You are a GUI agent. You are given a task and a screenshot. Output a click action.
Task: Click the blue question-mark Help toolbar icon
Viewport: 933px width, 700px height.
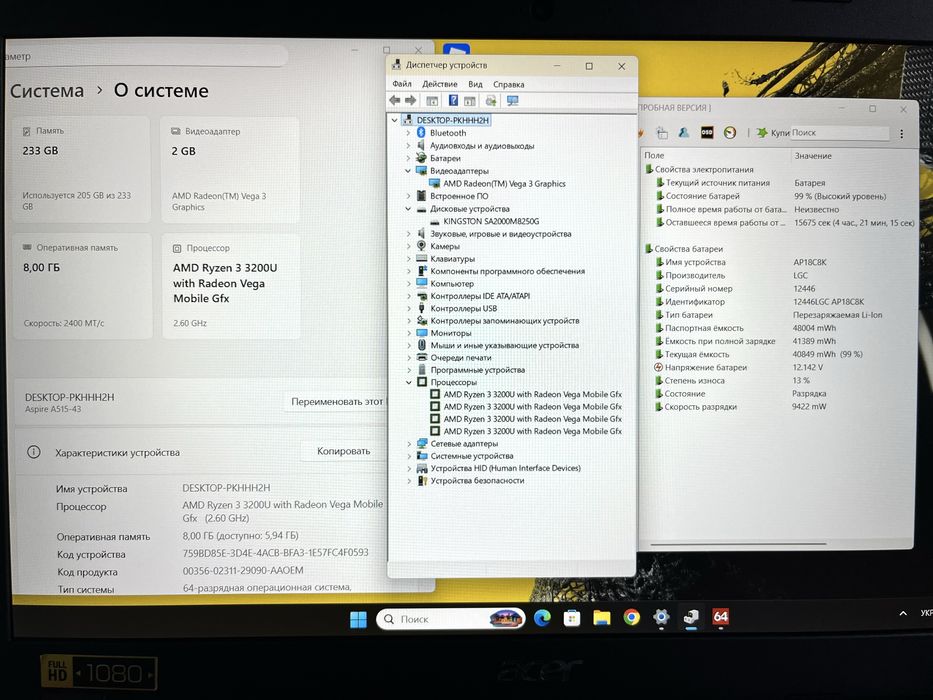(x=453, y=101)
